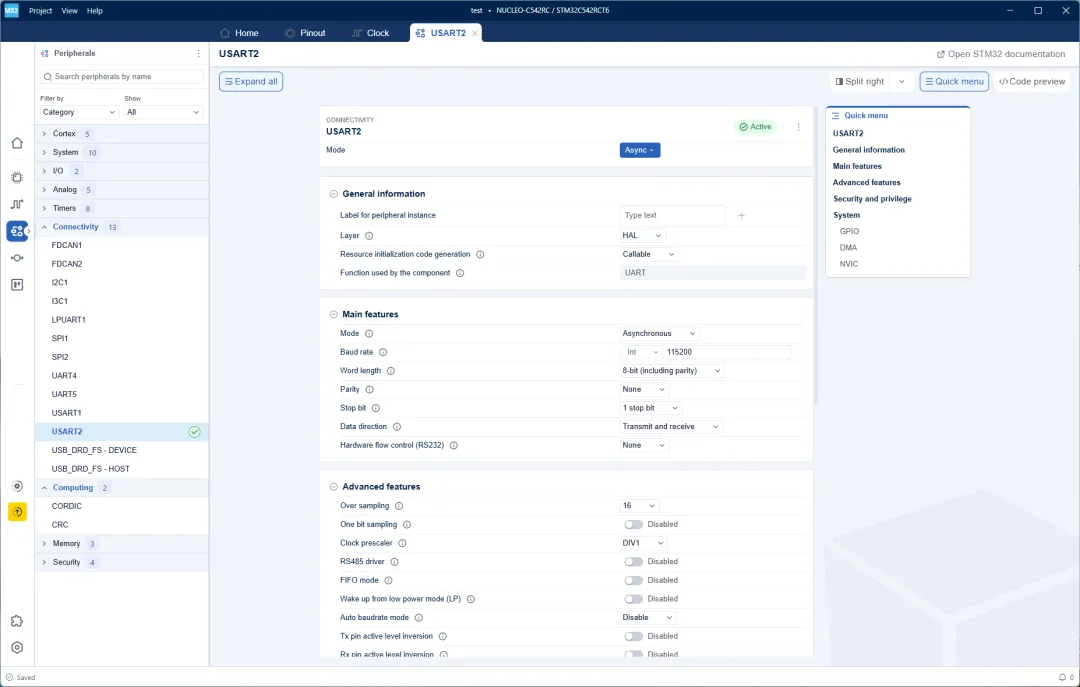Click the notification bell in status bar

[1062, 677]
